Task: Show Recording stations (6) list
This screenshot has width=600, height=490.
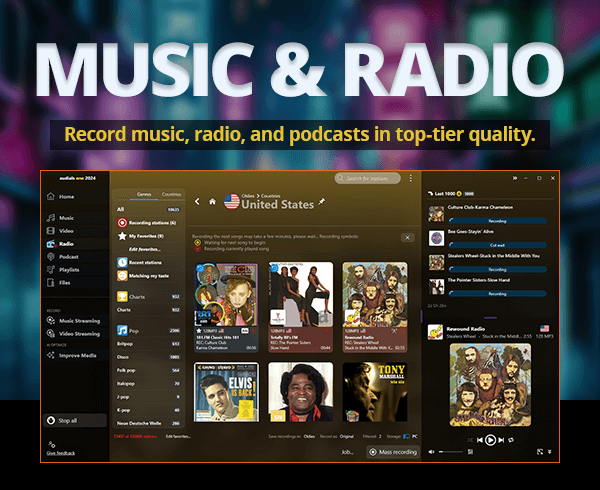Action: [148, 223]
